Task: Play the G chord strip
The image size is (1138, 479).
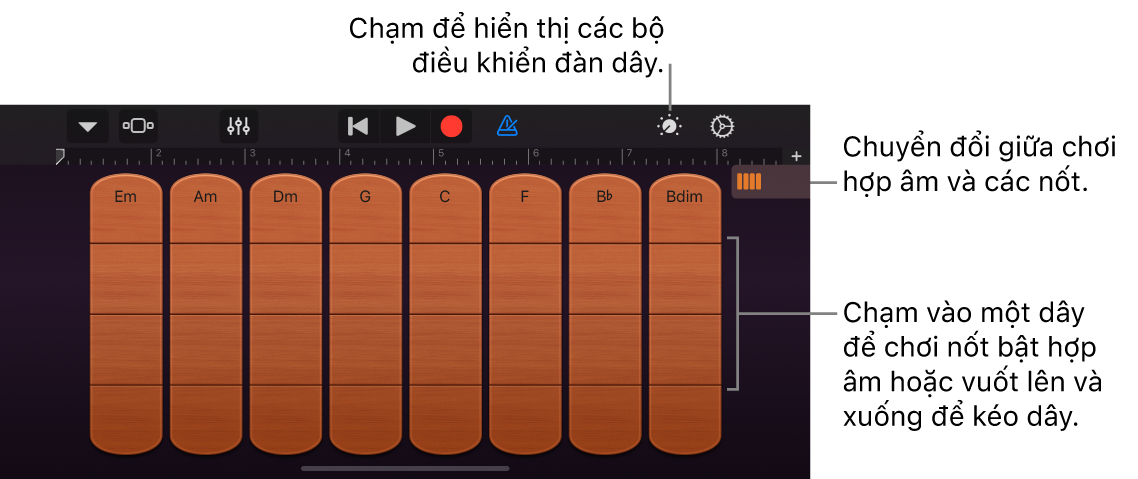Action: [x=365, y=314]
